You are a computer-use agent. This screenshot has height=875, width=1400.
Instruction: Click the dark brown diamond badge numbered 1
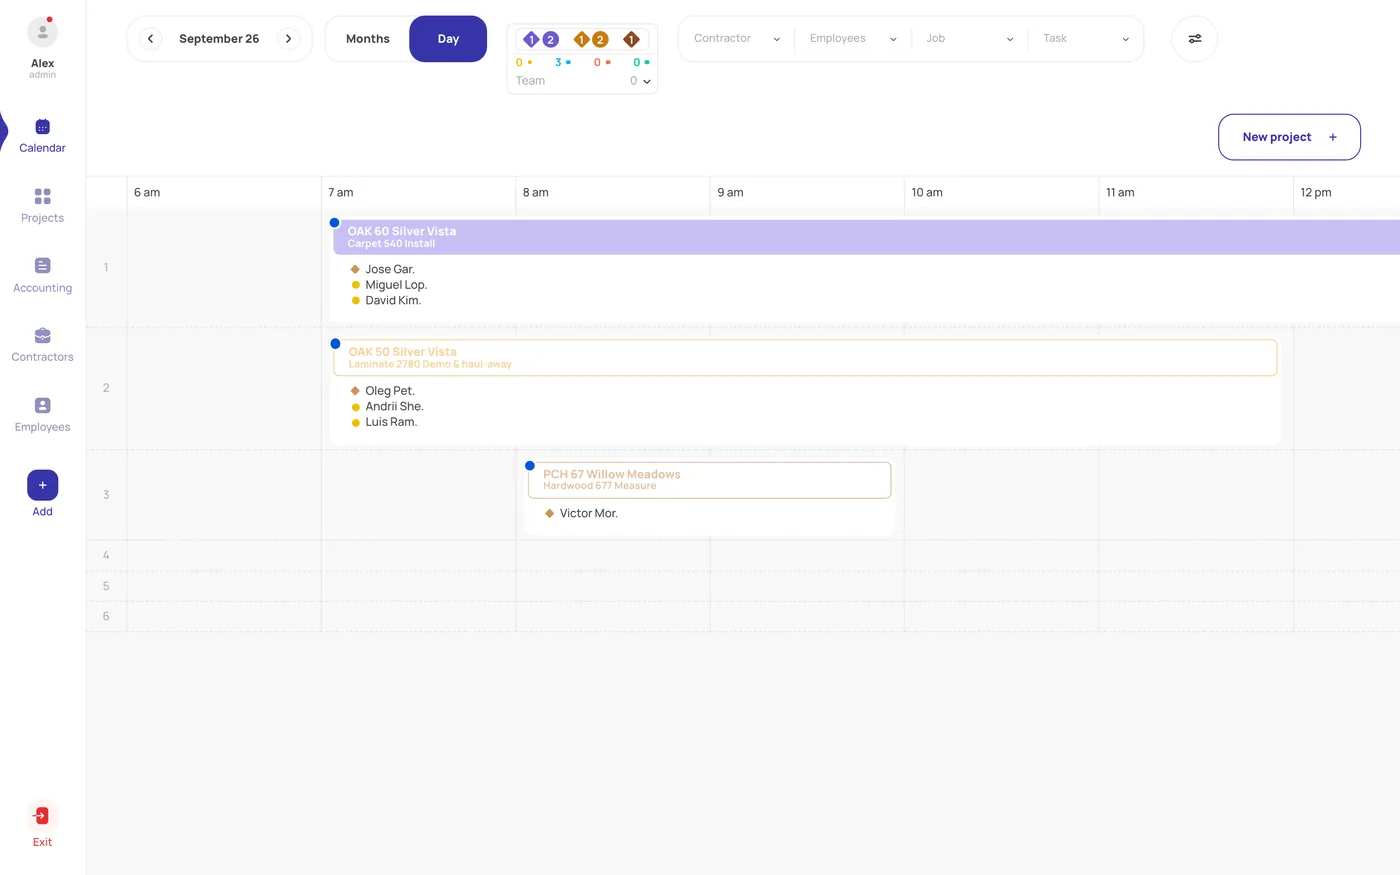click(x=631, y=40)
